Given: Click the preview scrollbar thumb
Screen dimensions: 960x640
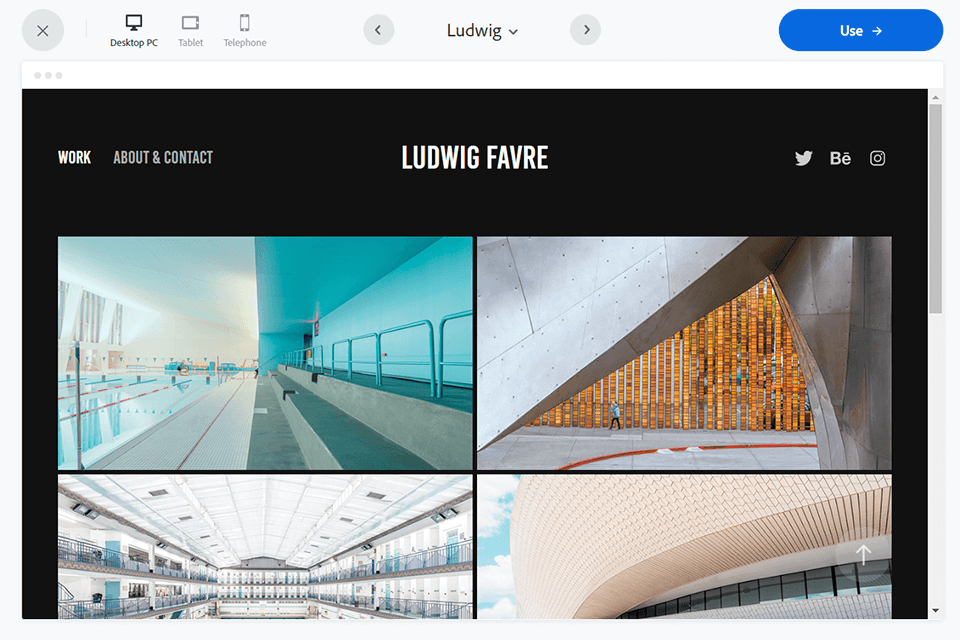Looking at the screenshot, I should click(x=935, y=208).
